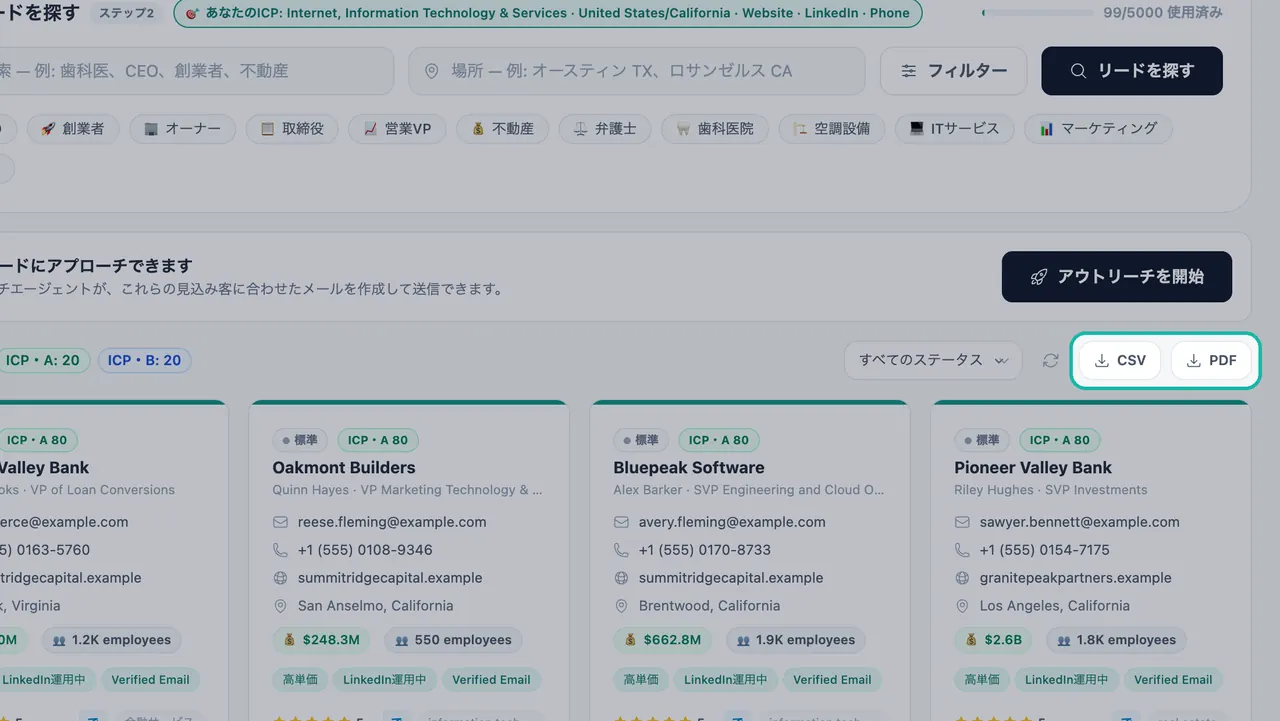Click the San Anselmo, California location

(x=375, y=606)
